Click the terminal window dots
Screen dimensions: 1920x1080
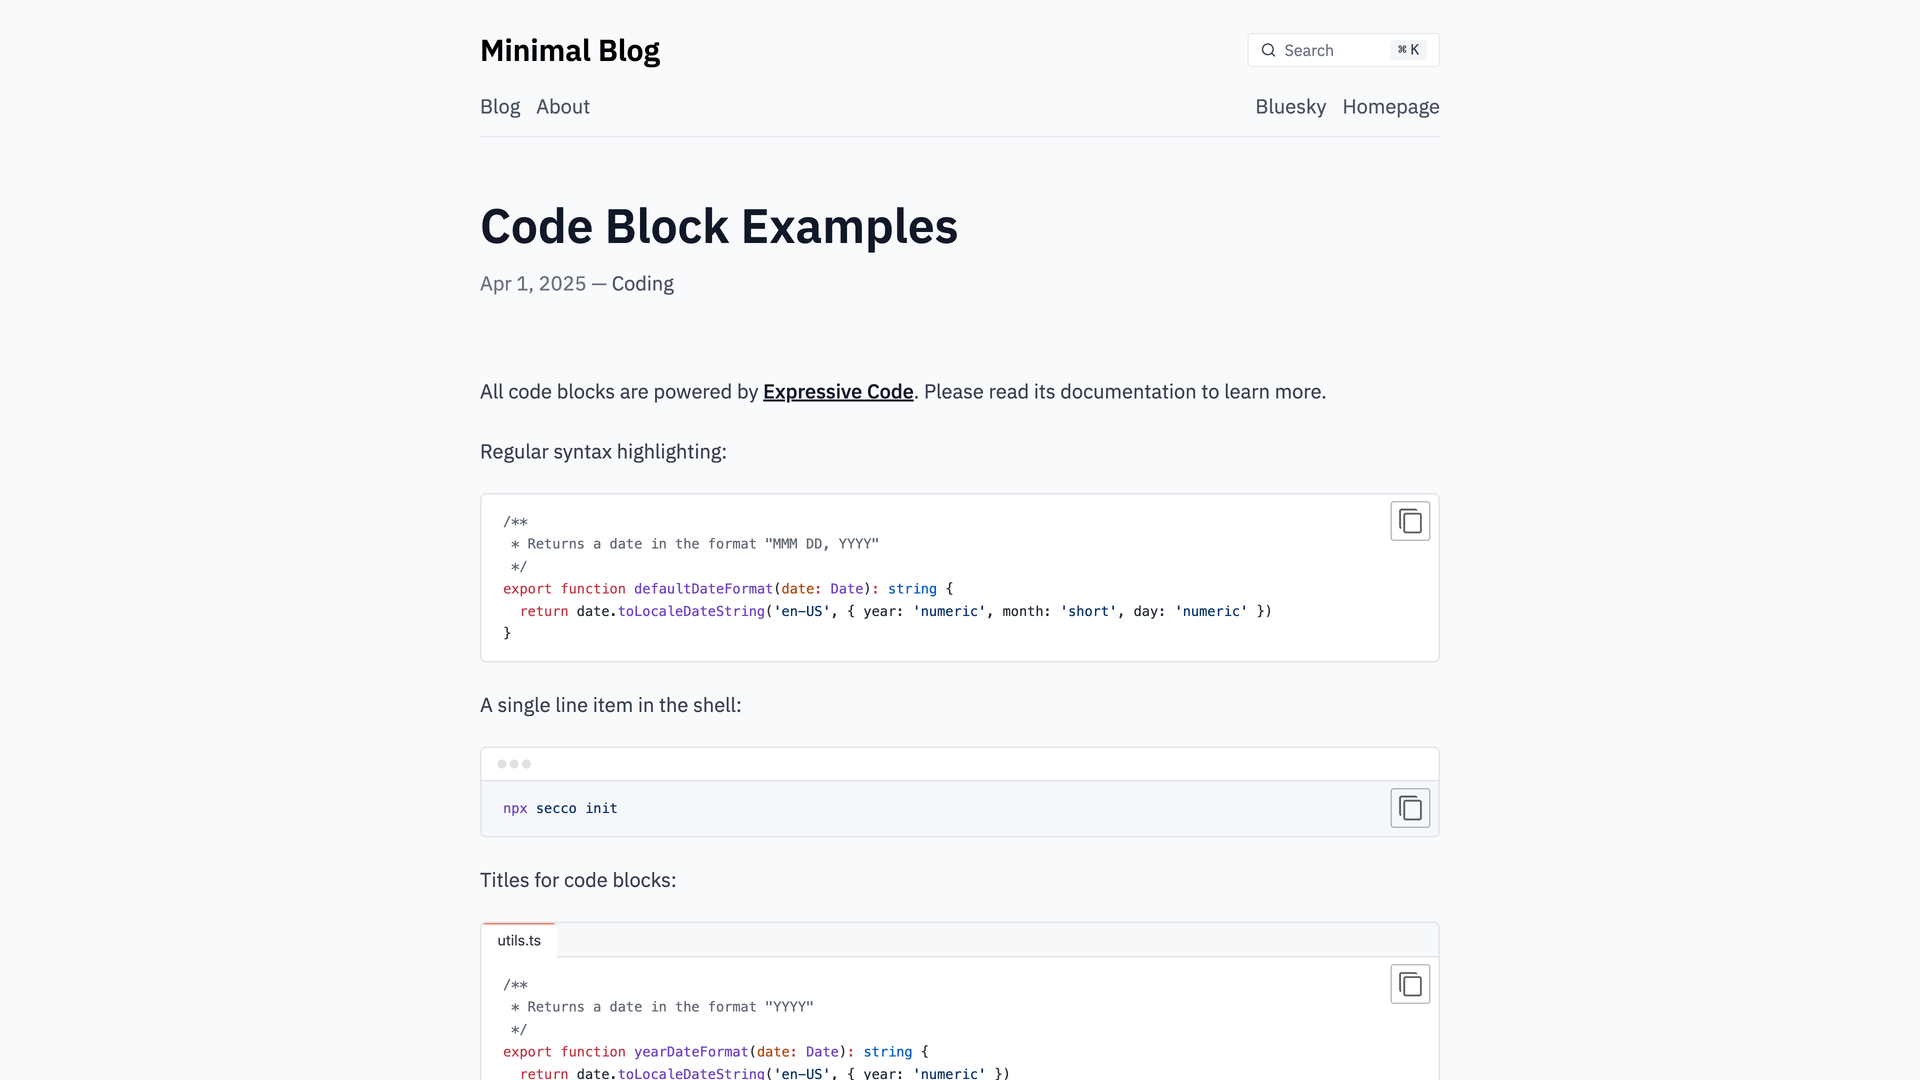click(x=514, y=764)
